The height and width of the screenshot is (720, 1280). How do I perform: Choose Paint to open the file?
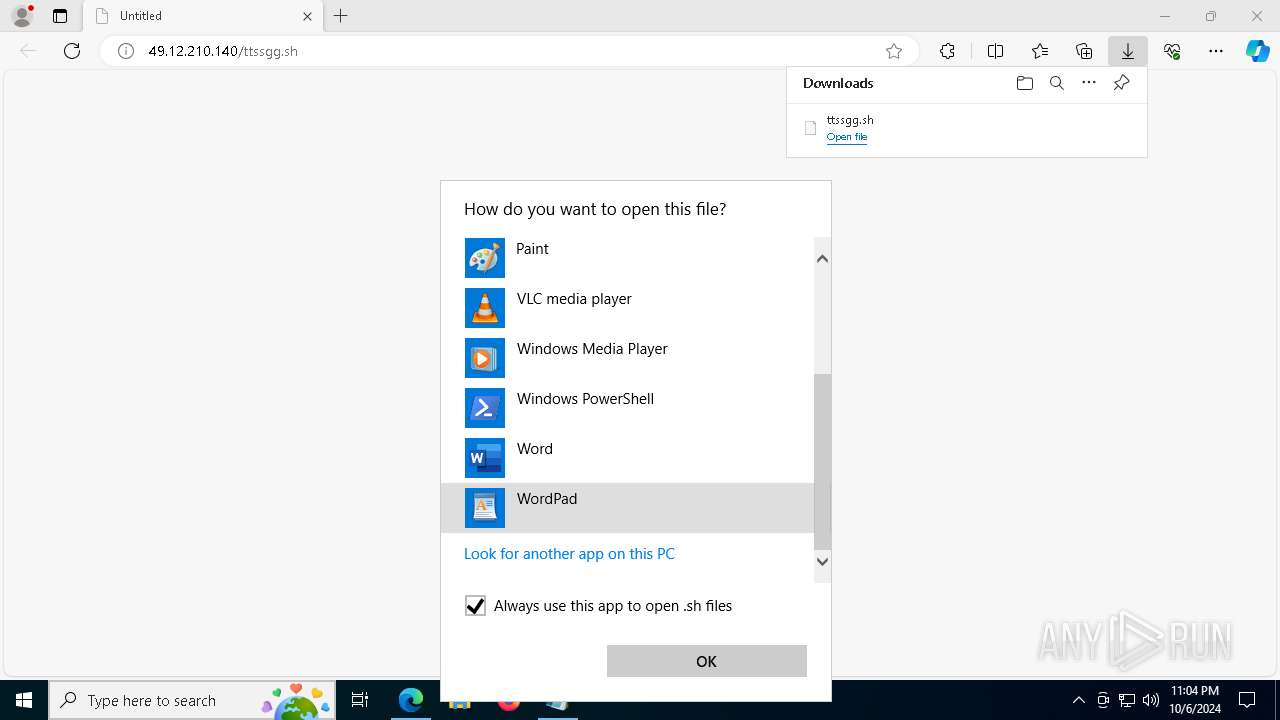pyautogui.click(x=627, y=258)
